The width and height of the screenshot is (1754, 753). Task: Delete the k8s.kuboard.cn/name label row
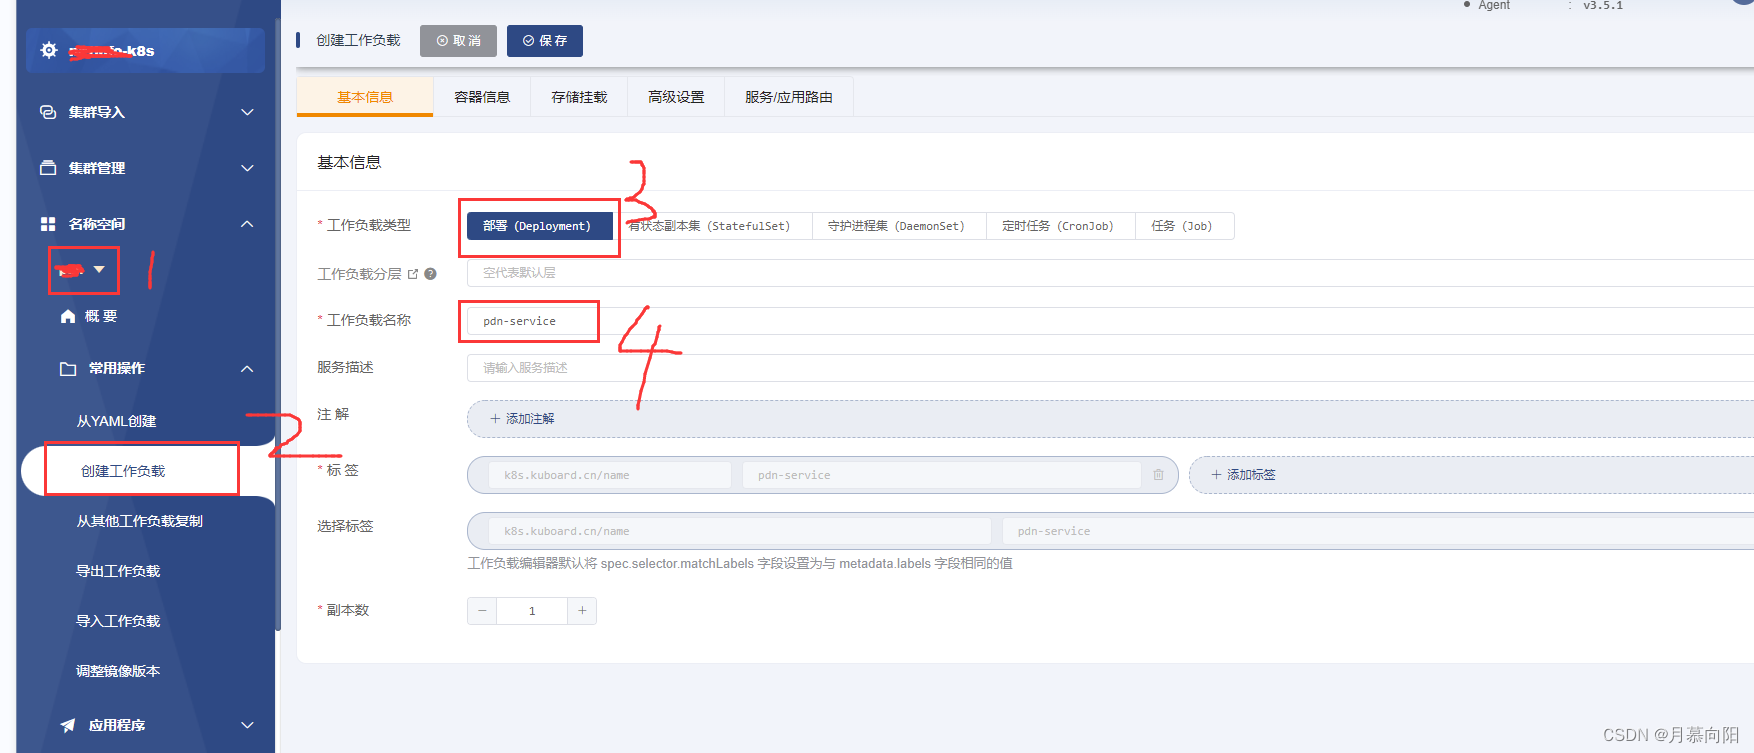tap(1158, 475)
